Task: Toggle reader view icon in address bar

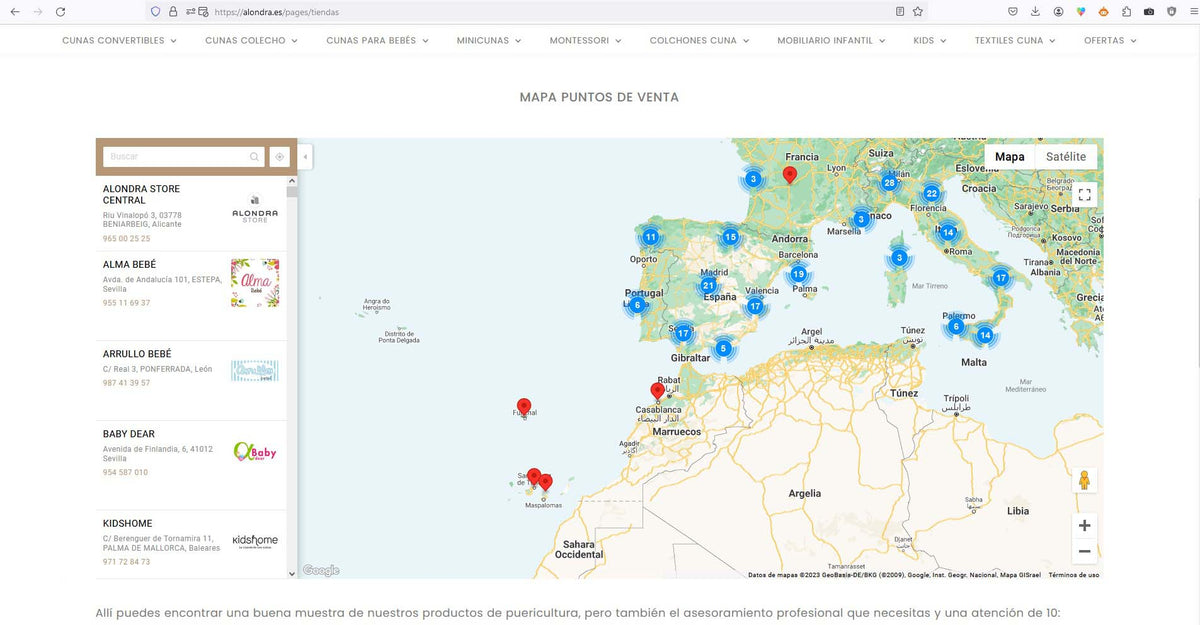Action: (900, 11)
